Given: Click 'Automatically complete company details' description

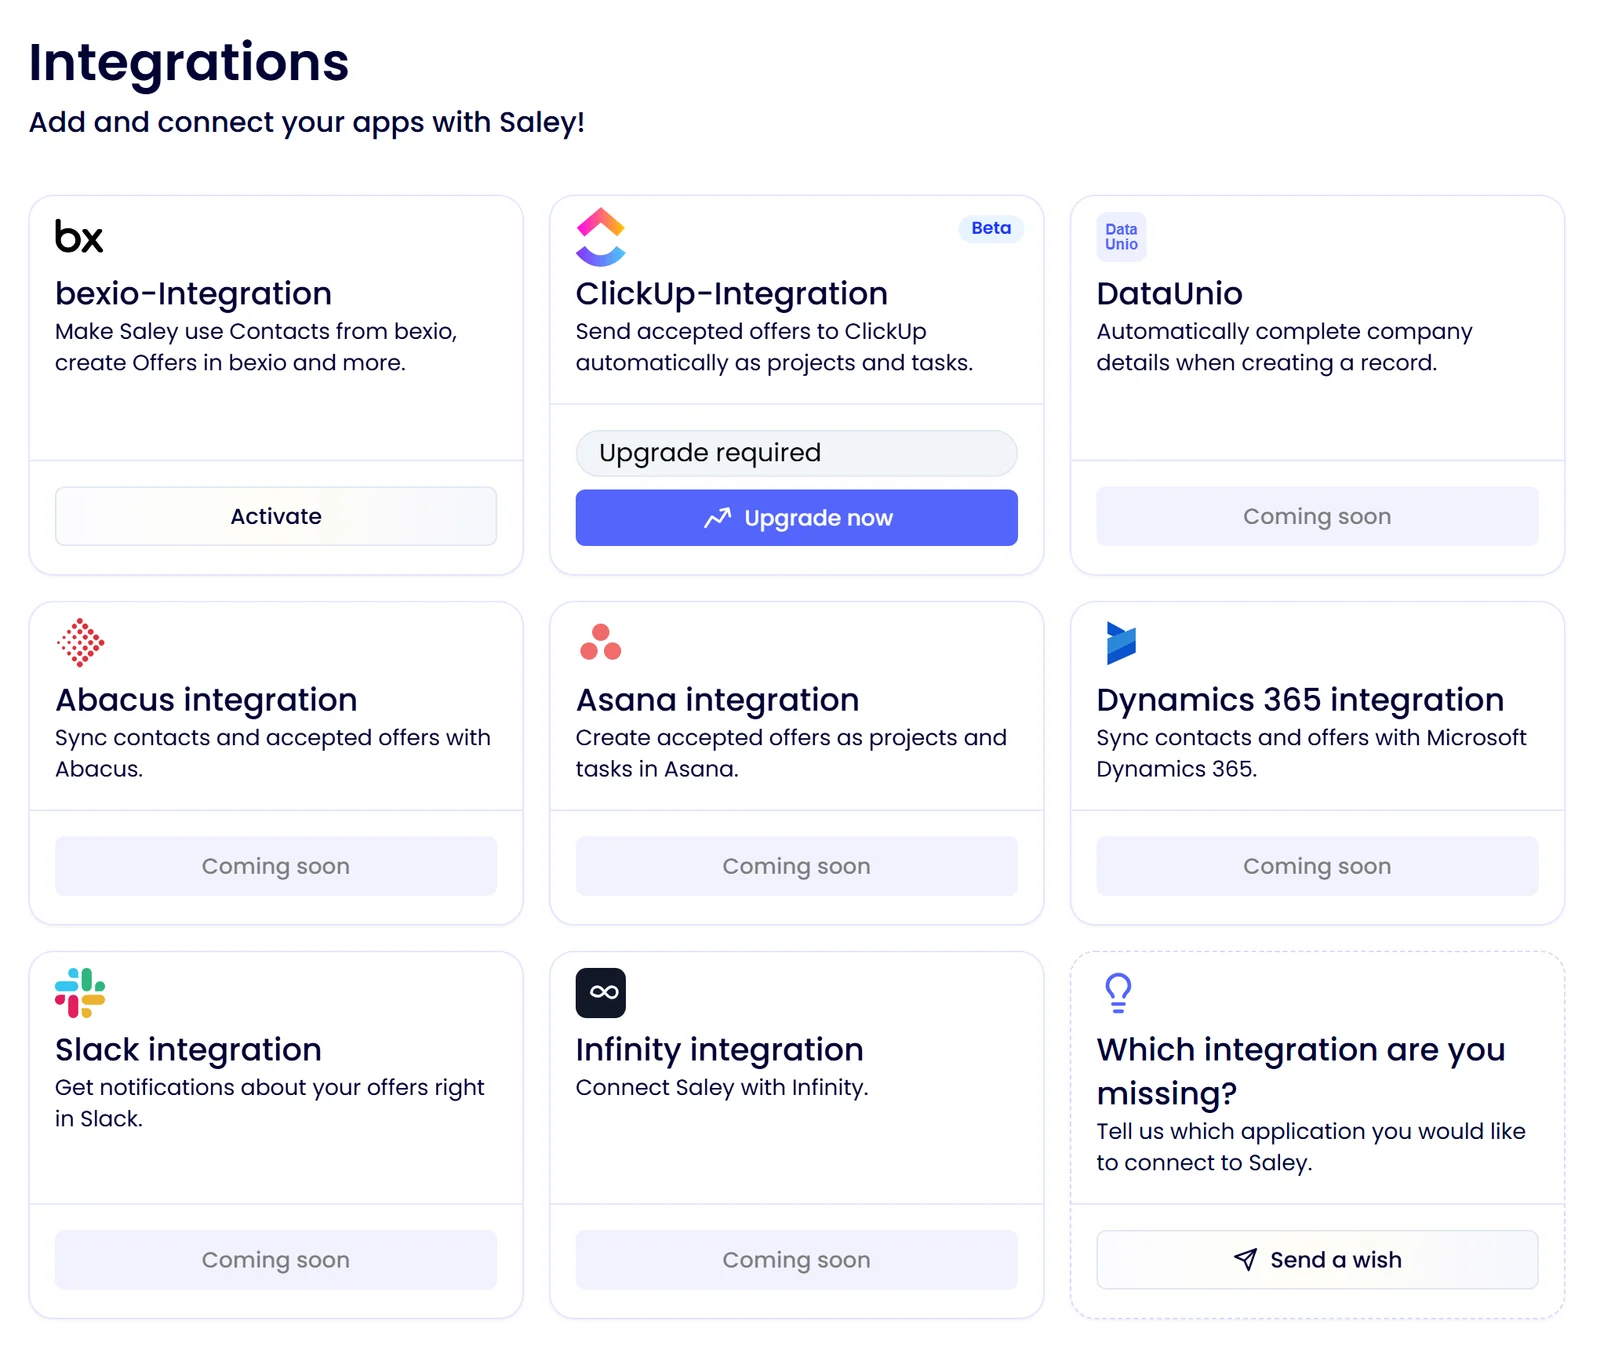Looking at the screenshot, I should tap(1284, 347).
